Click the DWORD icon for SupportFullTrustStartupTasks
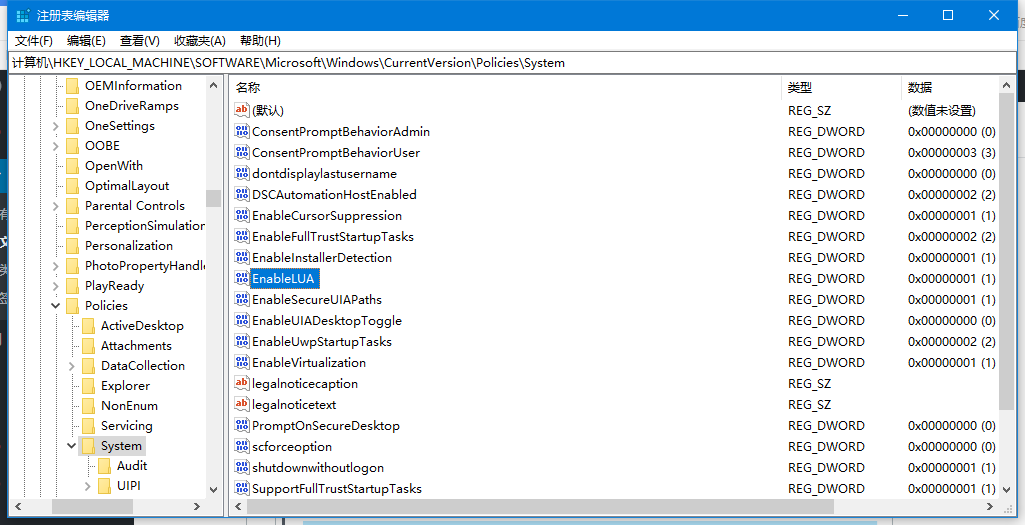Image resolution: width=1025 pixels, height=525 pixels. 242,488
